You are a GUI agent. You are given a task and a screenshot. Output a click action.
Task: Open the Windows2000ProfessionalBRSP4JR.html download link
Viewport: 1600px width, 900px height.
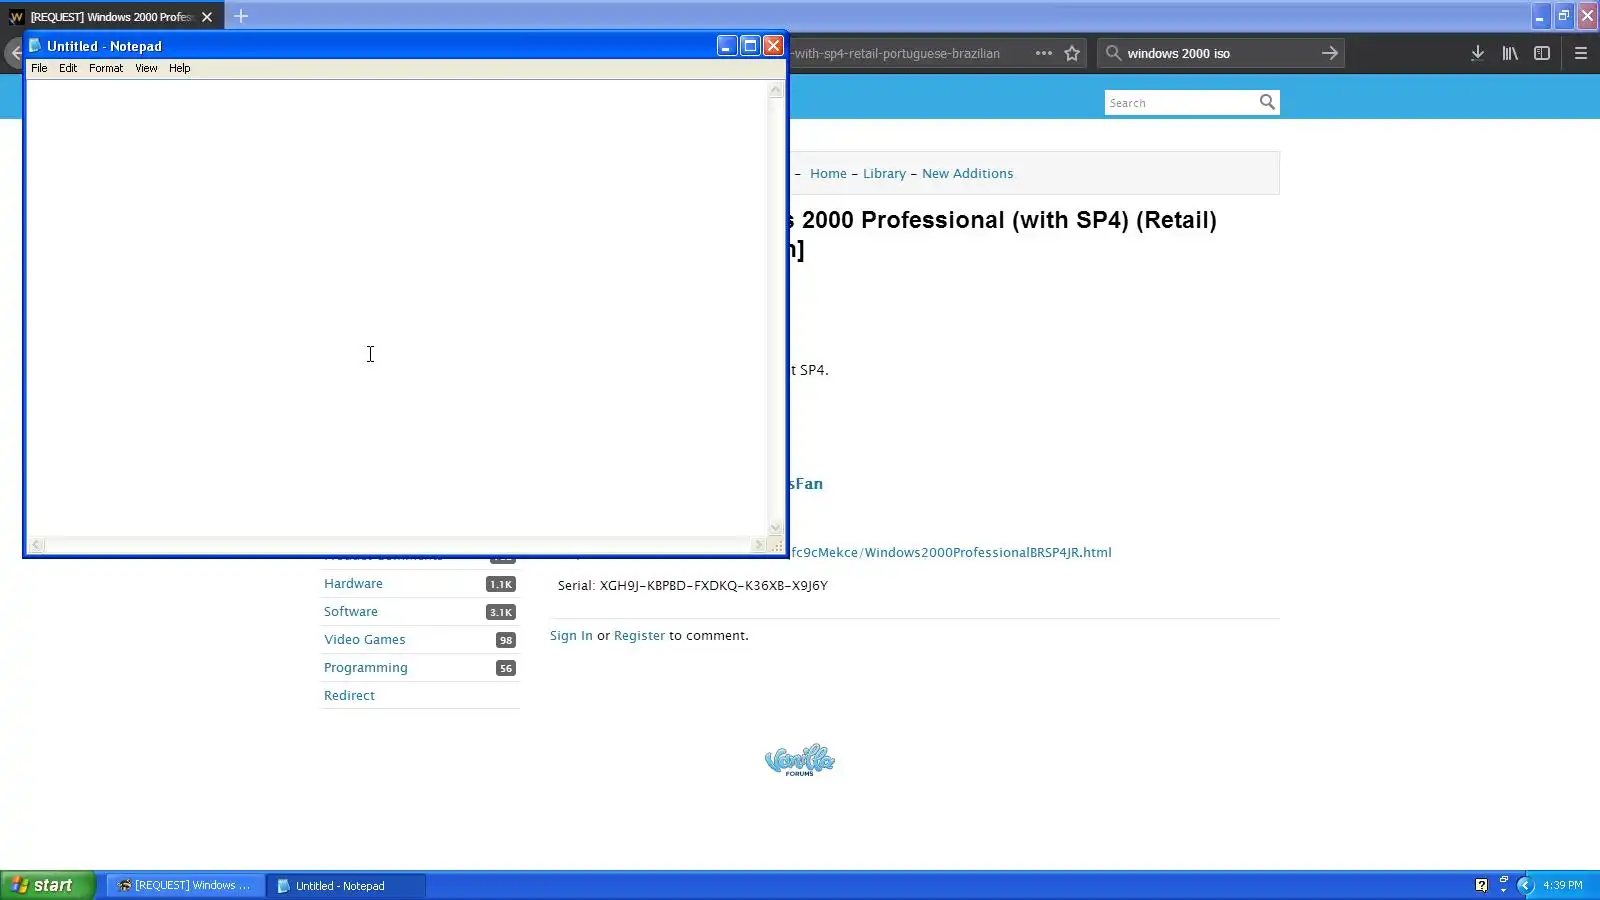[950, 552]
